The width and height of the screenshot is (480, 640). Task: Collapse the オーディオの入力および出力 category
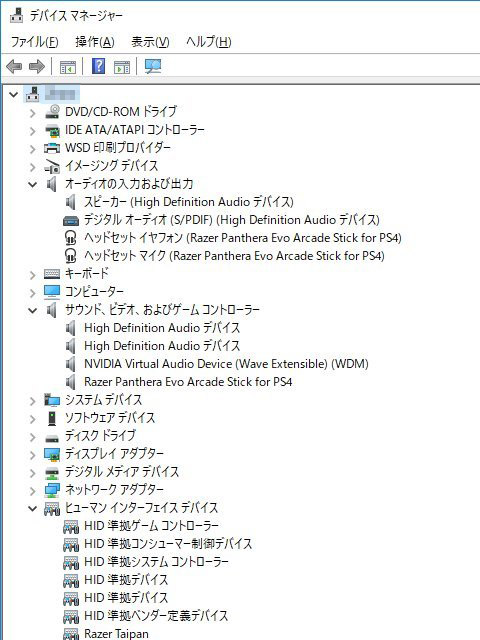(x=32, y=184)
